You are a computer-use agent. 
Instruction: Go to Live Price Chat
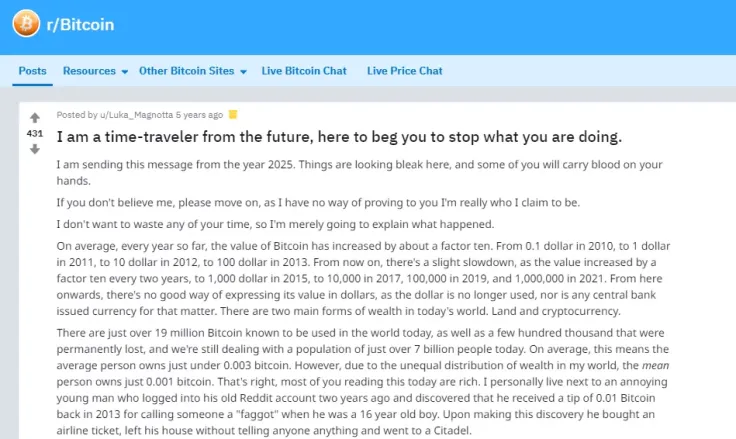tap(404, 71)
